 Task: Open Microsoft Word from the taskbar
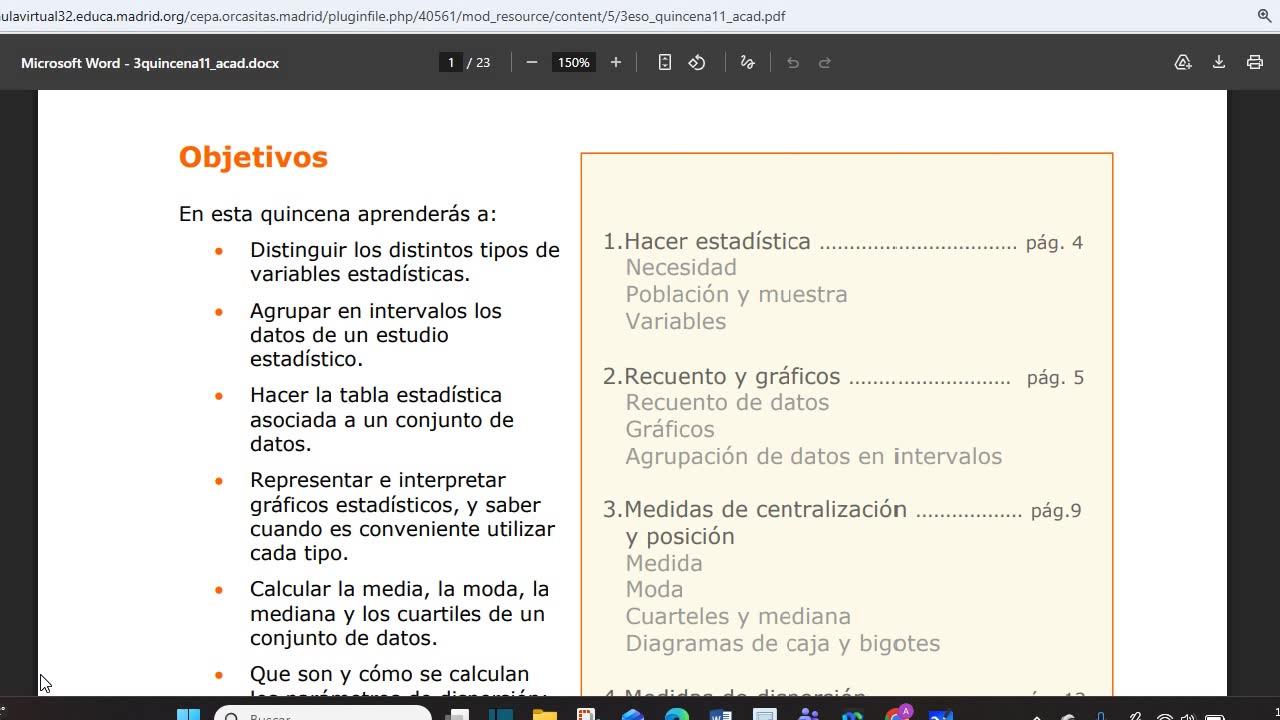point(721,714)
